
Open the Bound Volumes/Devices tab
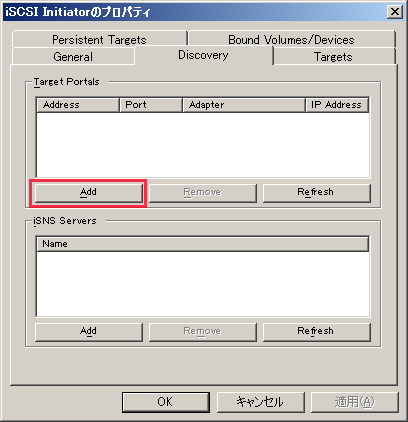click(x=292, y=39)
